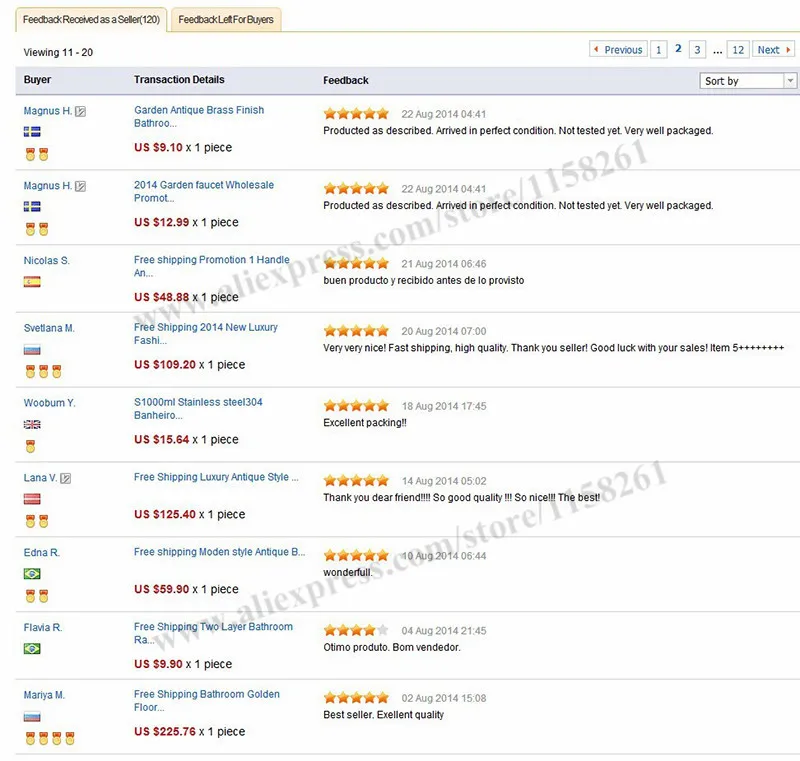Open buyer profile Edna R.

pos(42,553)
